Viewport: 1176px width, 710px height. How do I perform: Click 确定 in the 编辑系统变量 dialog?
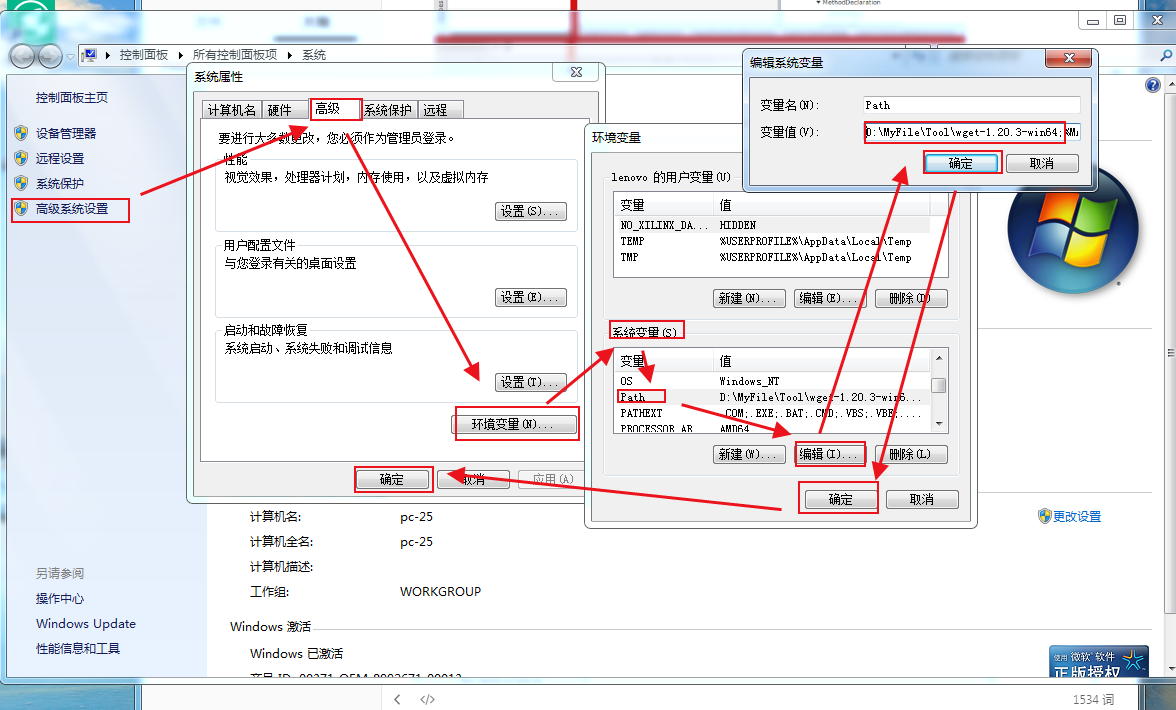(x=961, y=162)
